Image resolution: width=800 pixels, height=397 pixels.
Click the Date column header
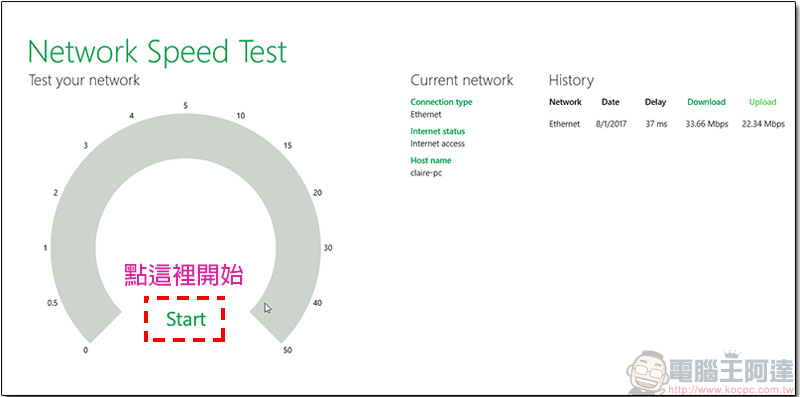(x=610, y=102)
